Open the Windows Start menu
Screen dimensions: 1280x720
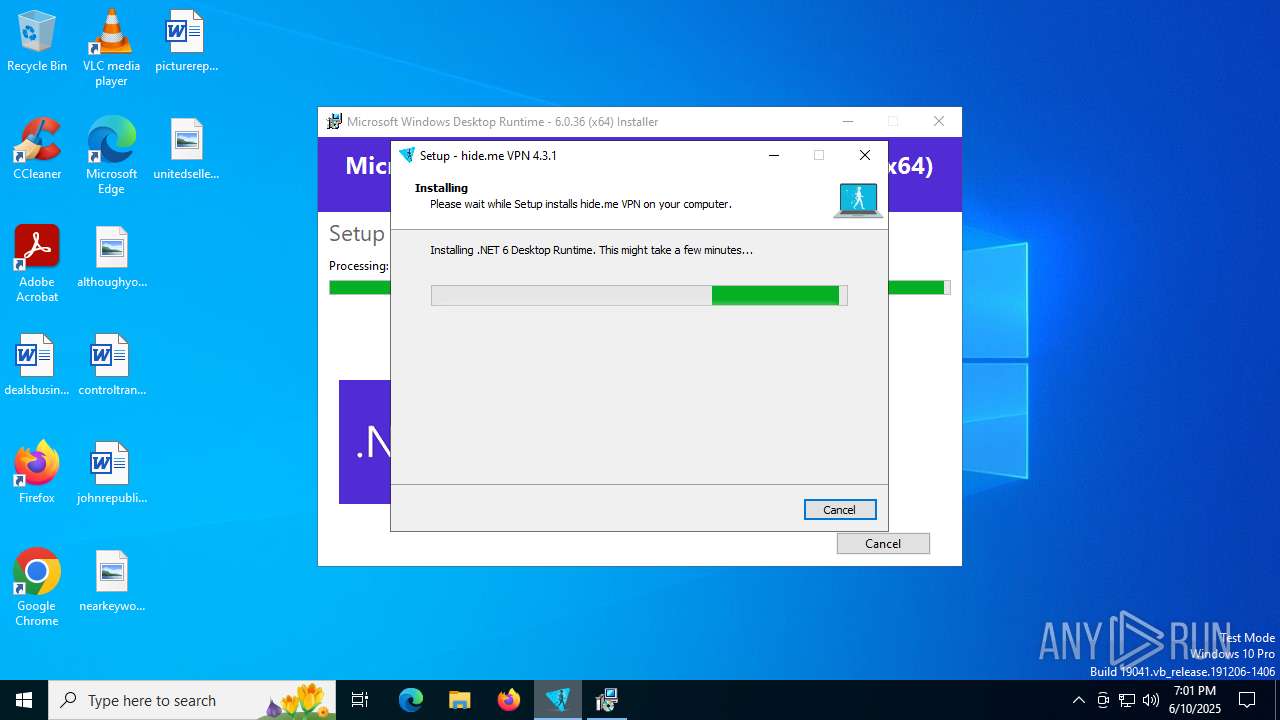[24, 700]
